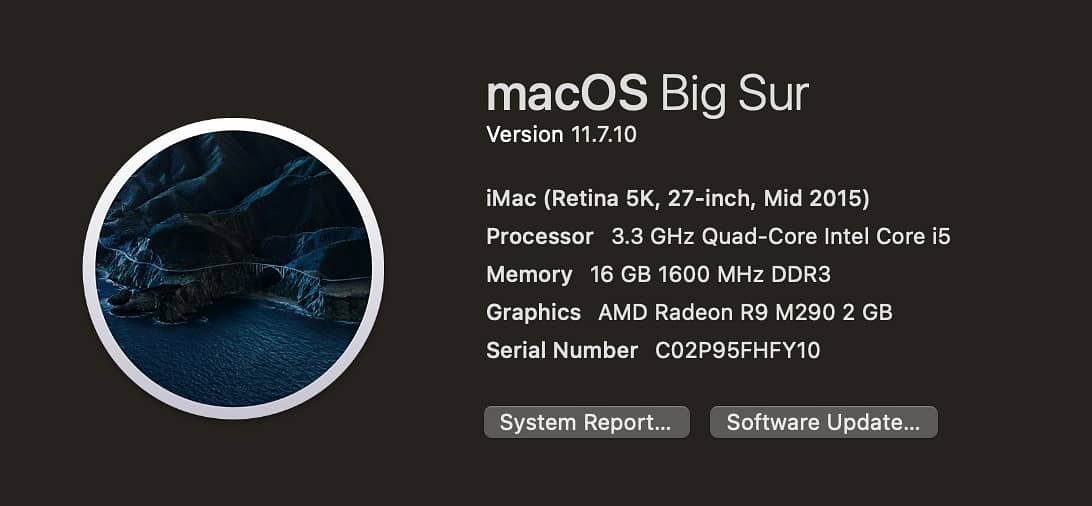Open the System Report

[586, 422]
